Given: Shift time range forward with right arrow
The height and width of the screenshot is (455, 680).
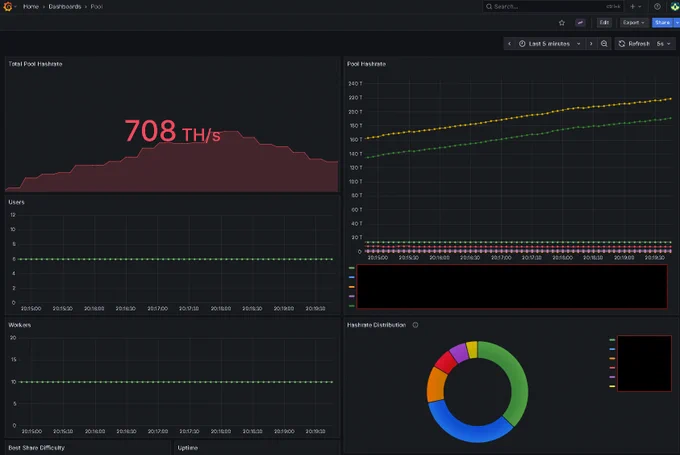Looking at the screenshot, I should (x=591, y=44).
